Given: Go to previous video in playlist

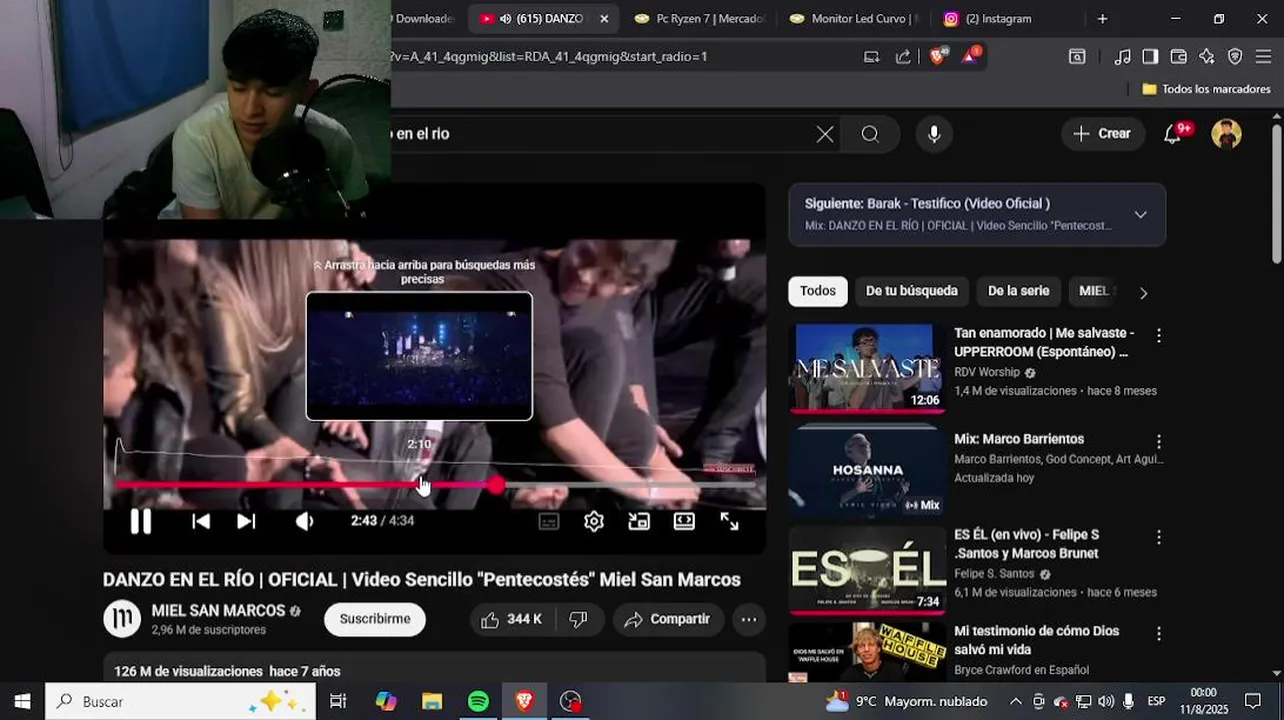Looking at the screenshot, I should [201, 521].
